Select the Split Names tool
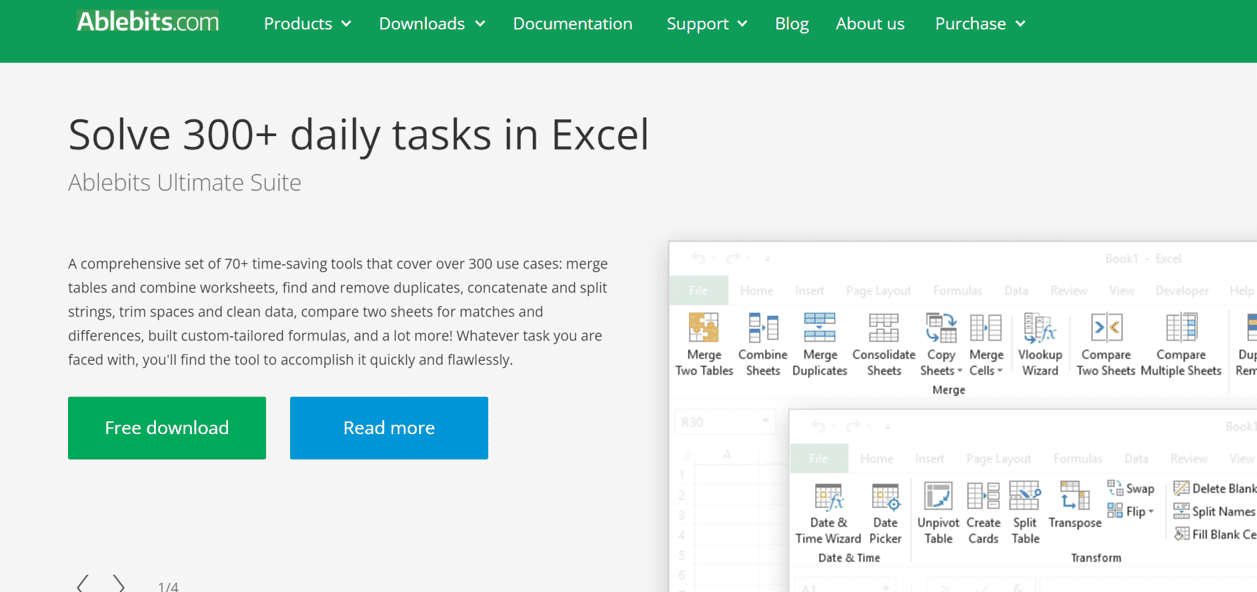Image resolution: width=1257 pixels, height=592 pixels. tap(1214, 511)
